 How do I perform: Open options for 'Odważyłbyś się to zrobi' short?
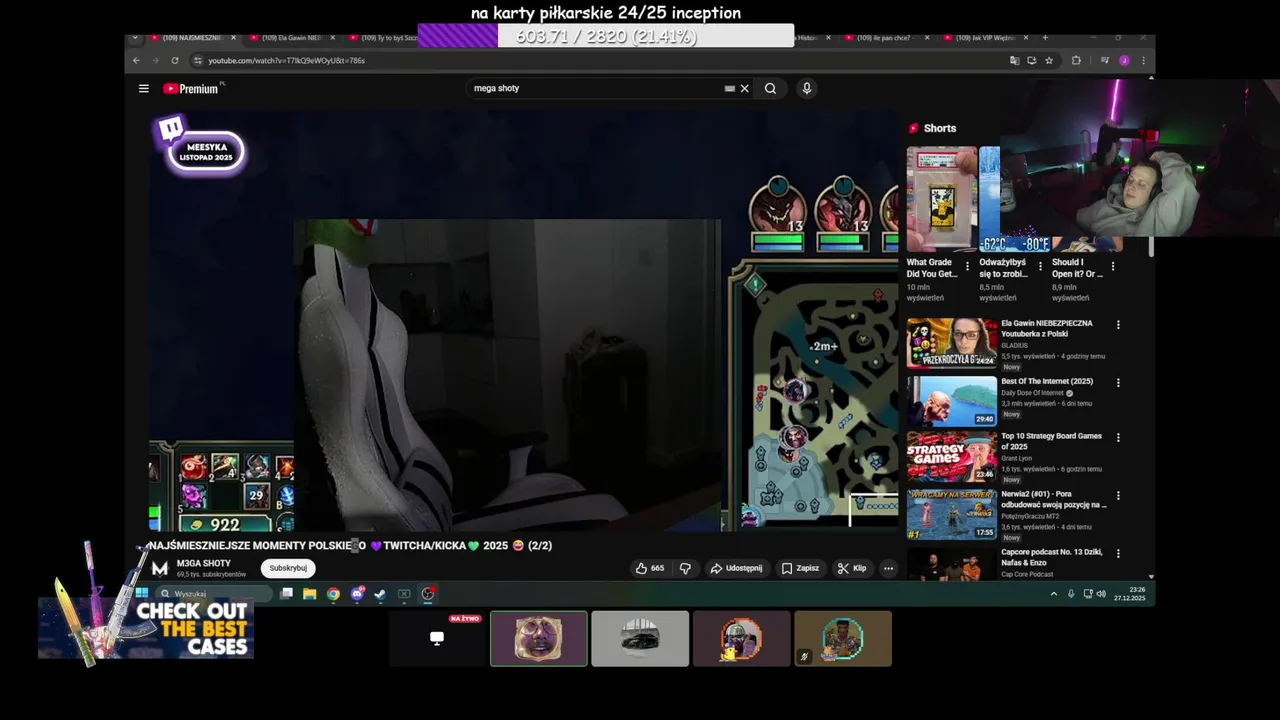pos(1040,266)
